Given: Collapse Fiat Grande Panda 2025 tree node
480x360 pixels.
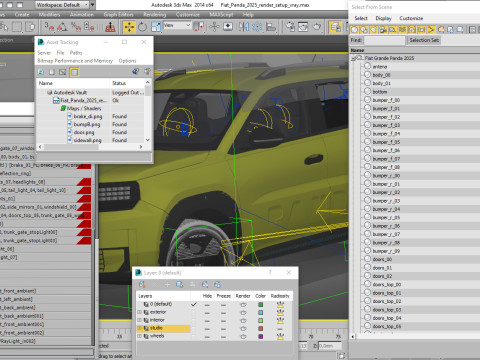Looking at the screenshot, I should [x=353, y=58].
